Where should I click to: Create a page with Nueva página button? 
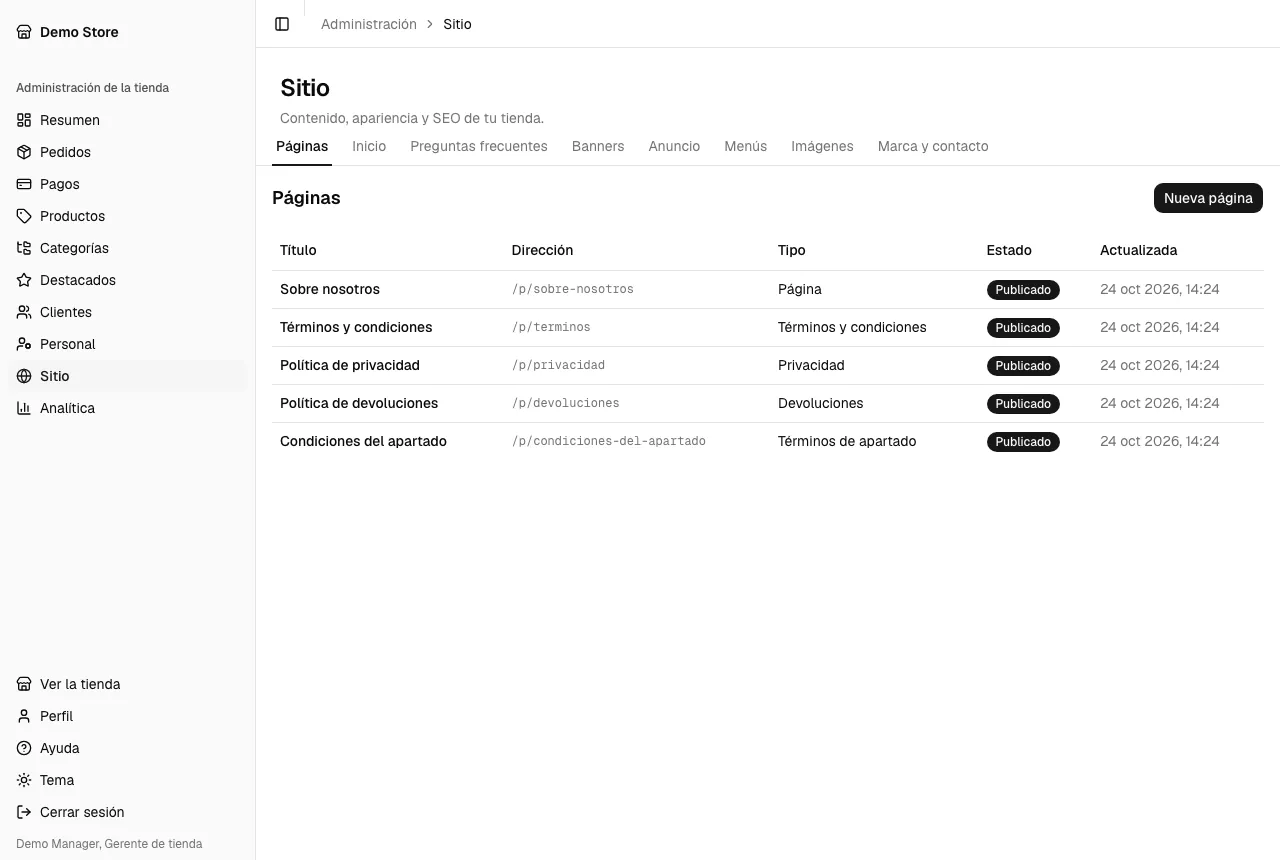coord(1208,198)
